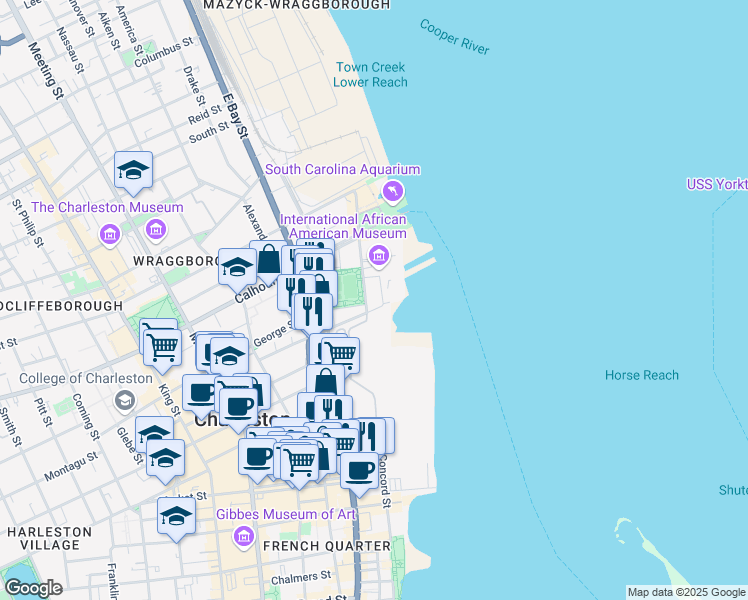Image resolution: width=748 pixels, height=600 pixels.
Task: Click the Coming St label
Action: tap(86, 417)
